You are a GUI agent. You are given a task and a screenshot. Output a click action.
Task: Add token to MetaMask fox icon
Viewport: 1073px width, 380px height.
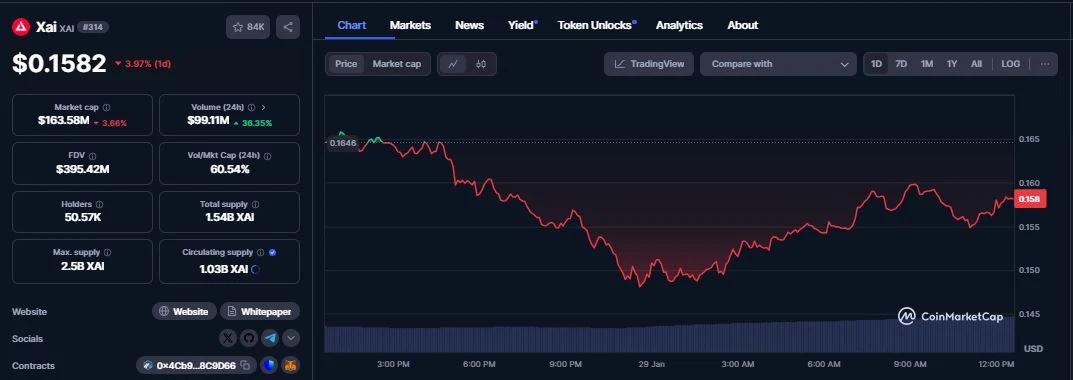tap(291, 366)
